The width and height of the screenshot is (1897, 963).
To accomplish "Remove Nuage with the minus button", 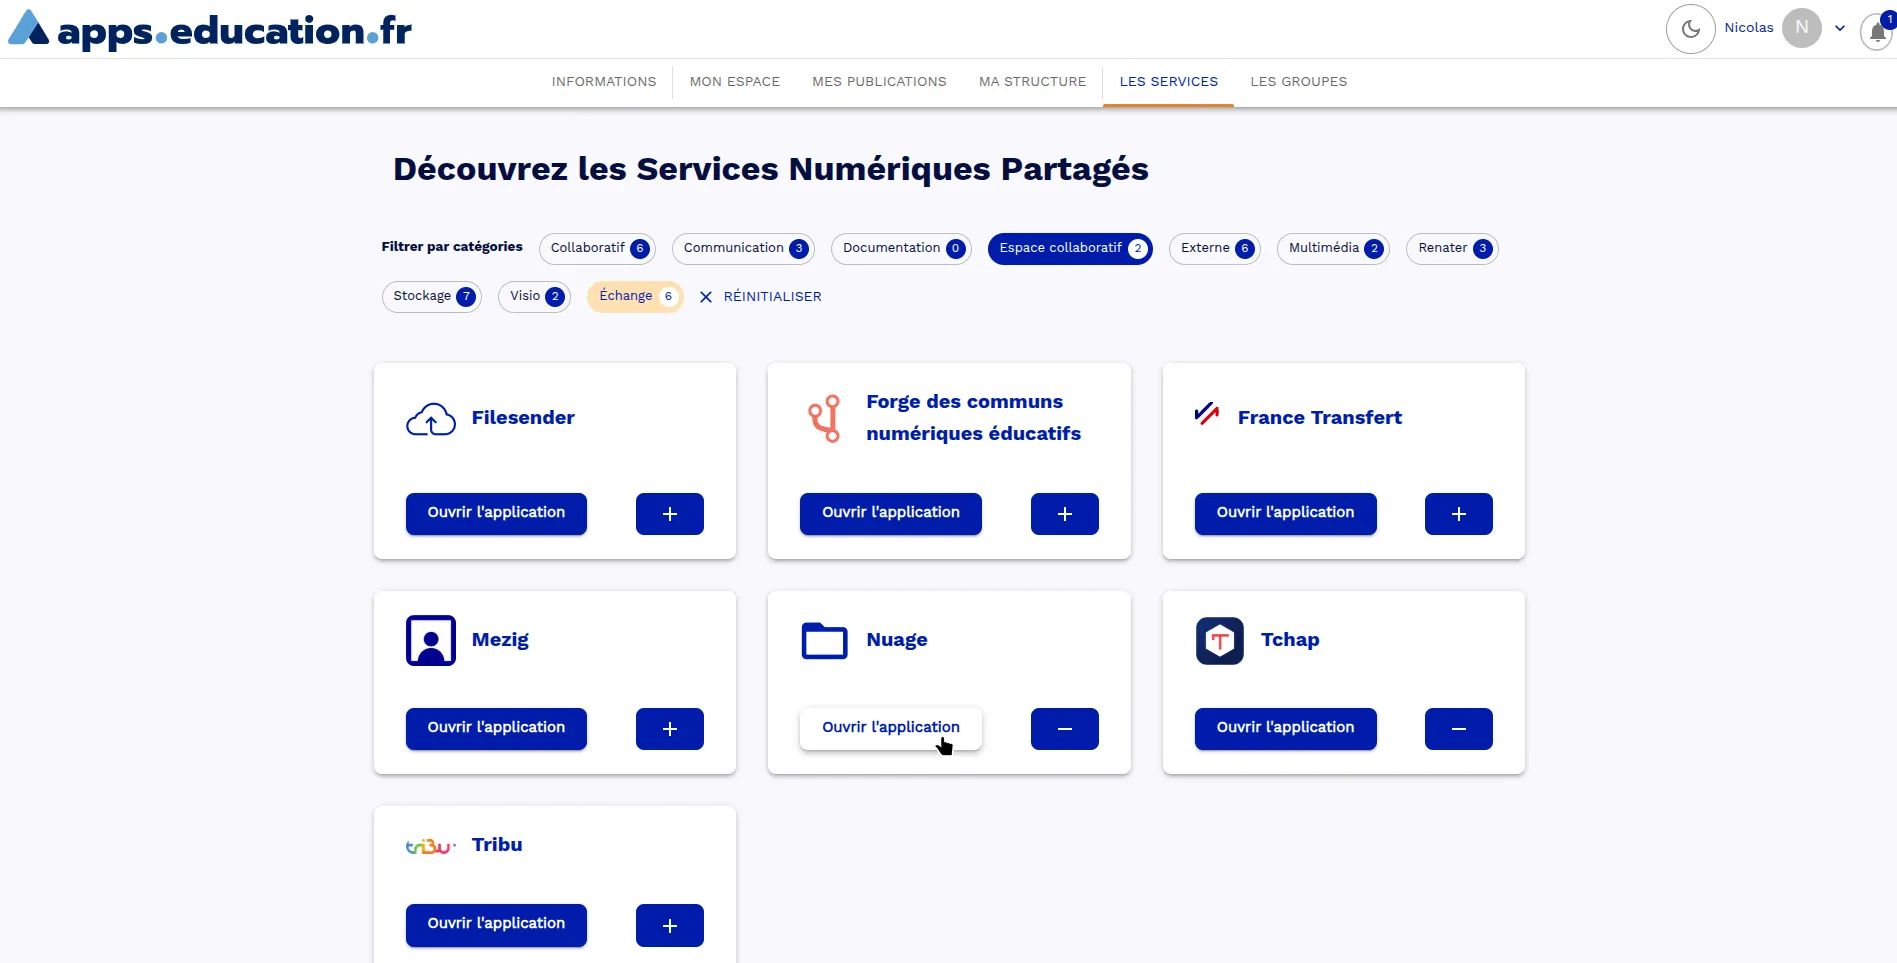I will 1065,729.
